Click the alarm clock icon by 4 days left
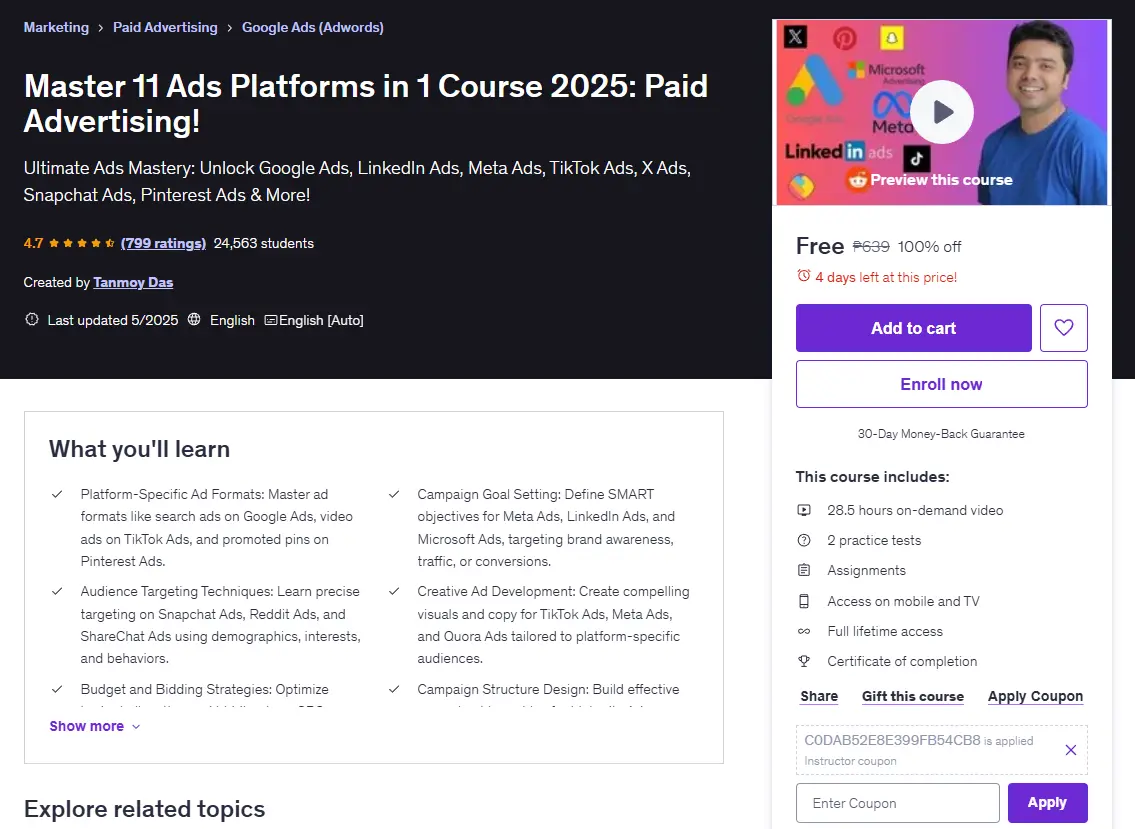The image size is (1135, 829). pos(803,276)
